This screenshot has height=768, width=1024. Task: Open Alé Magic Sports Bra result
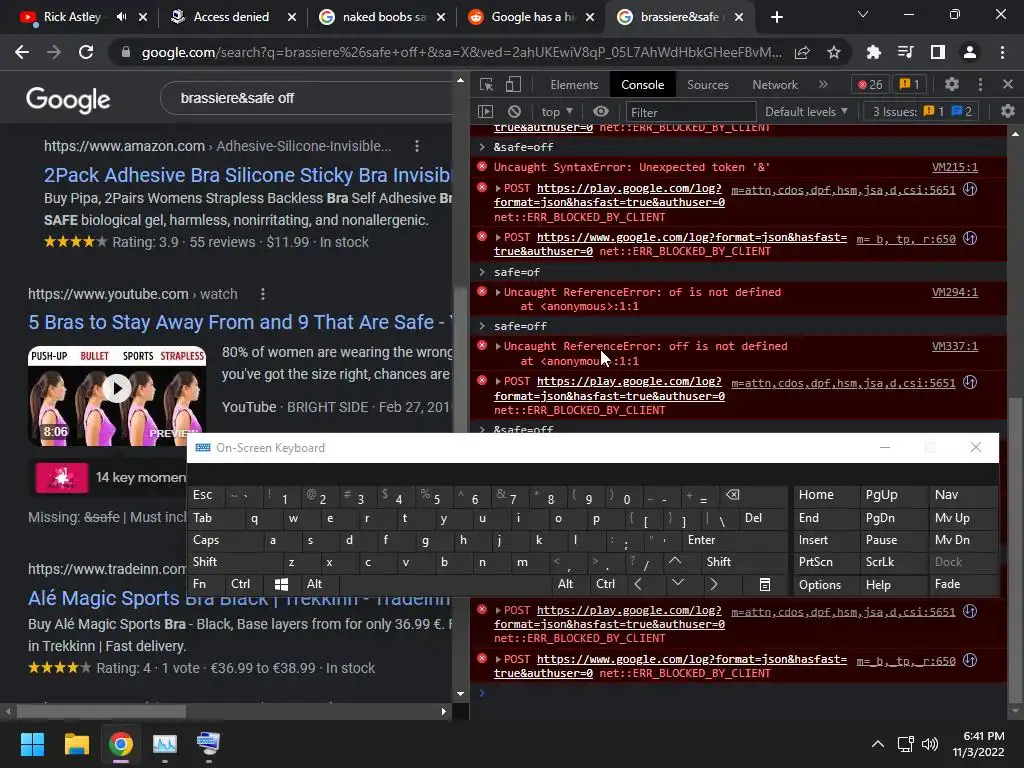[239, 598]
